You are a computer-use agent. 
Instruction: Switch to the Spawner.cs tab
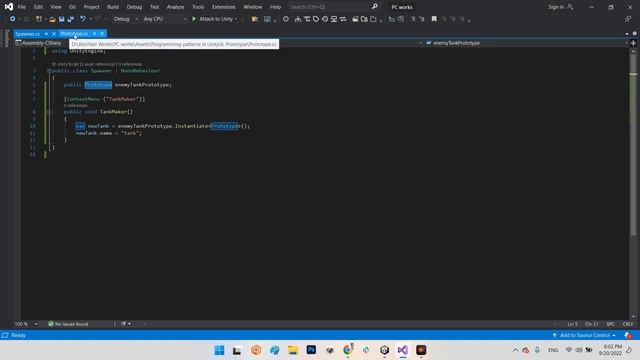pyautogui.click(x=28, y=34)
